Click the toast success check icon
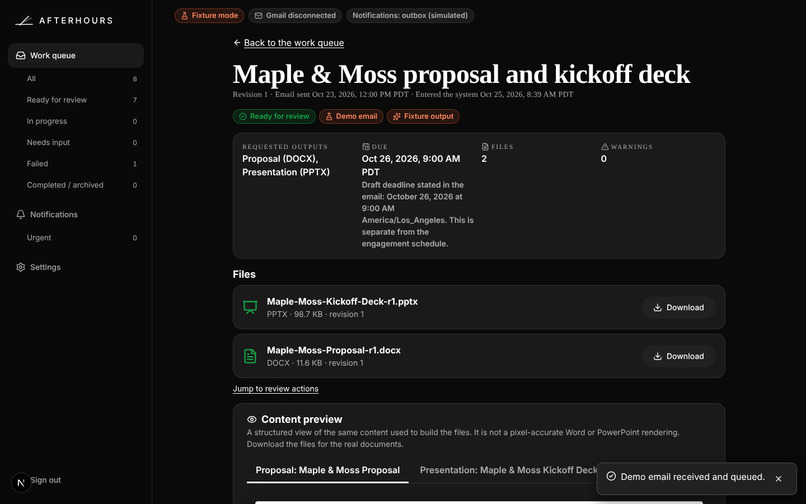 [x=611, y=476]
